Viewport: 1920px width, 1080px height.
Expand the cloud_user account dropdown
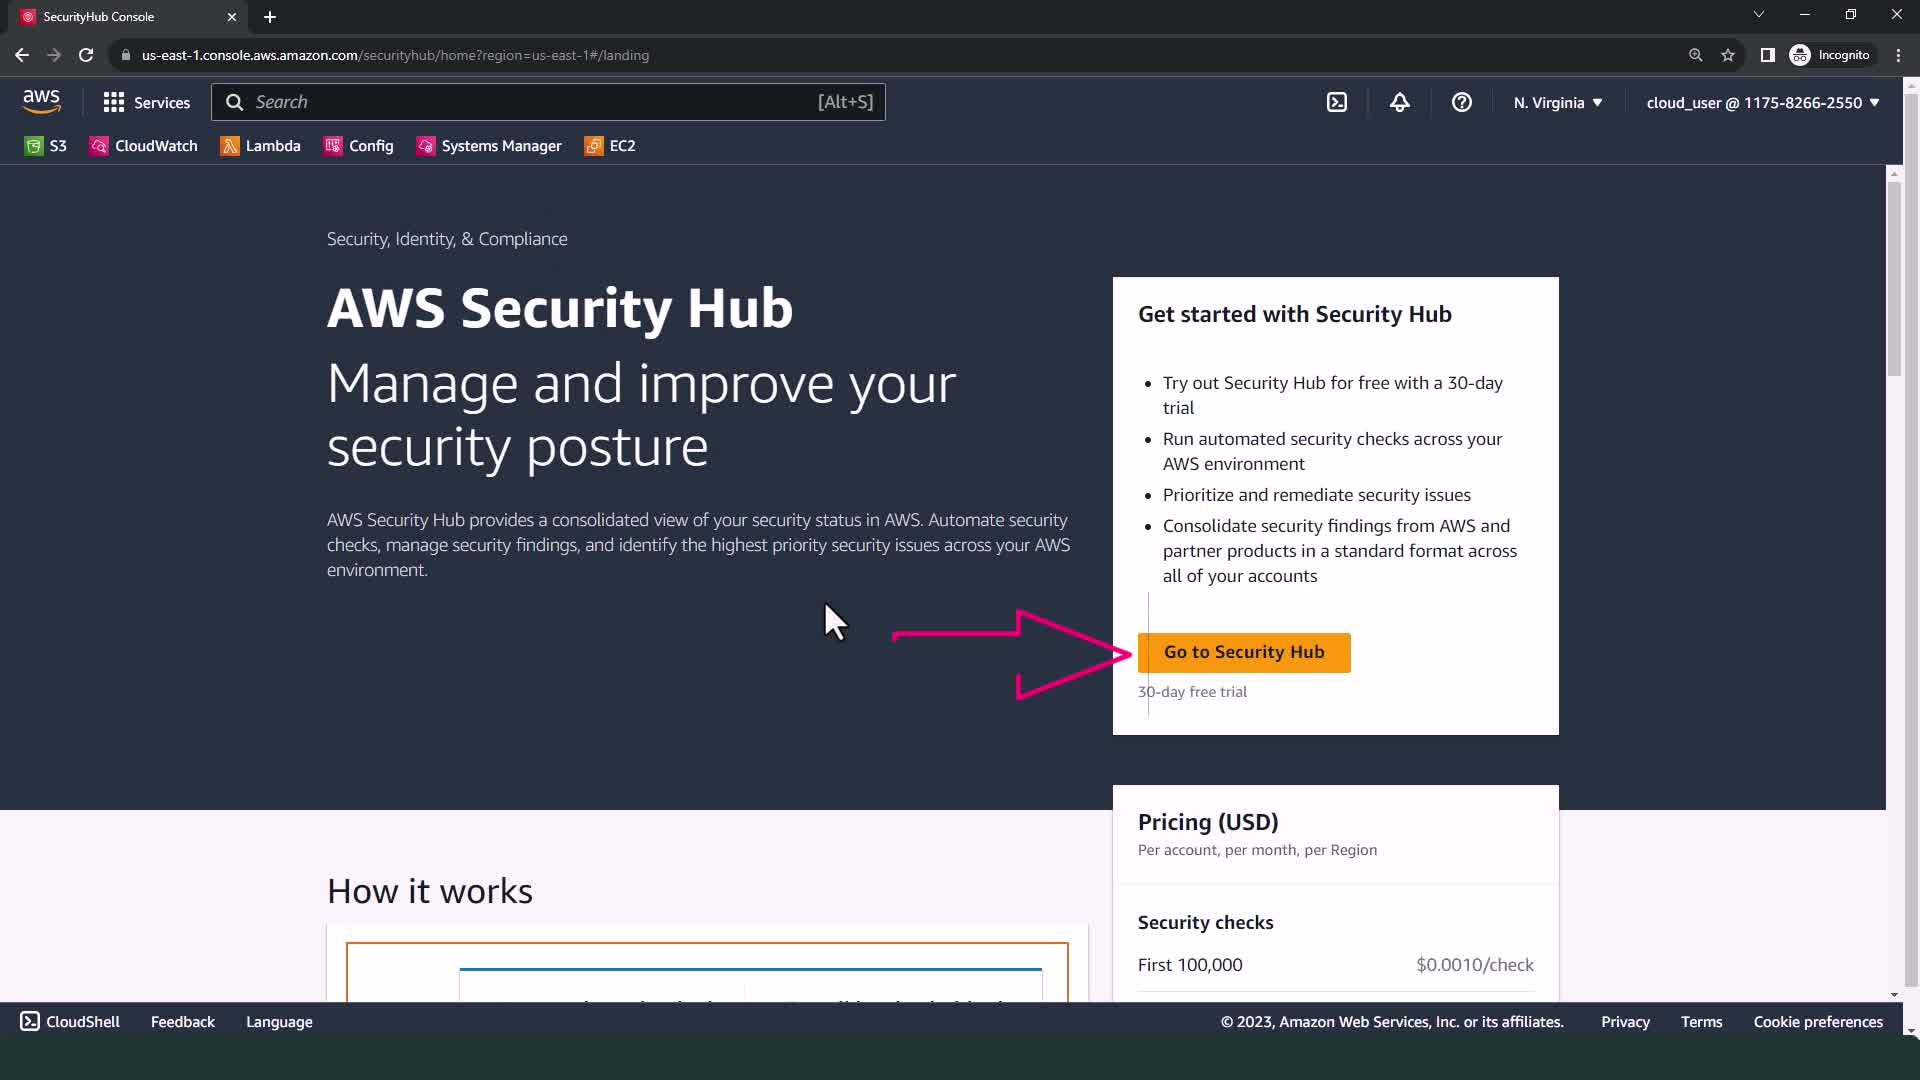(1762, 102)
